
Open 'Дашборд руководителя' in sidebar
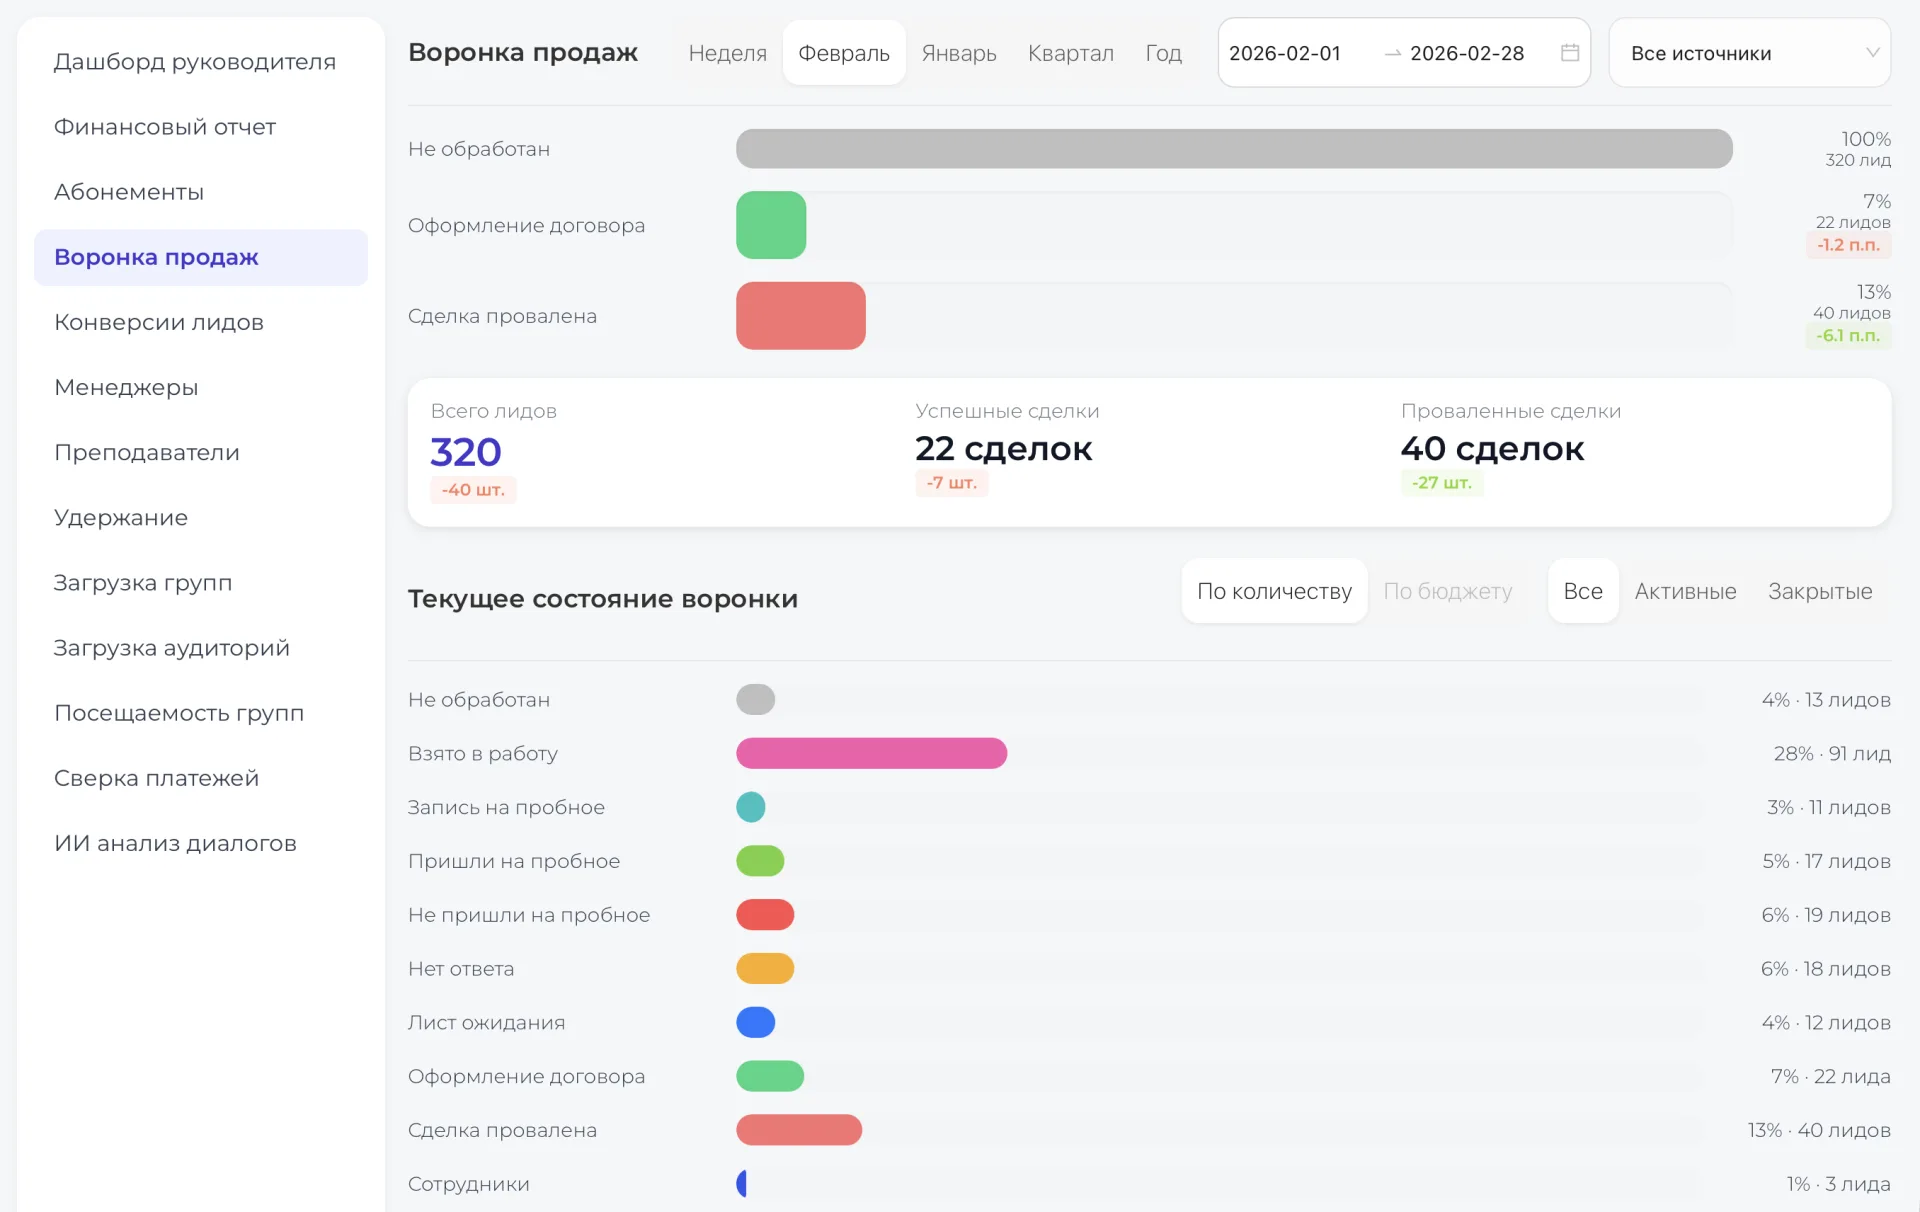click(x=201, y=62)
